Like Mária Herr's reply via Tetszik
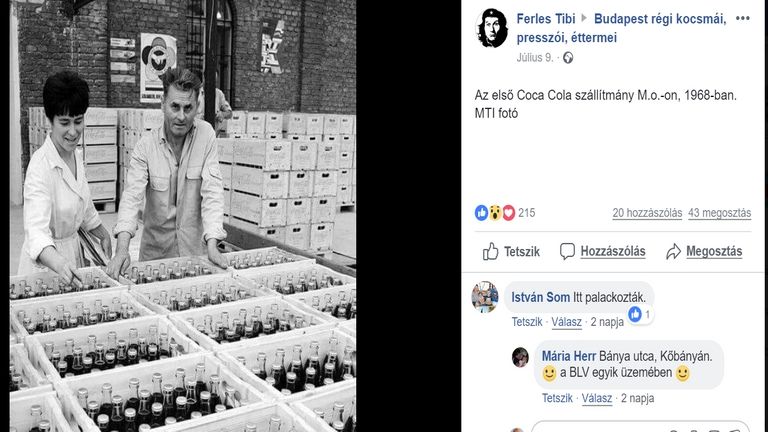This screenshot has height=432, width=768. click(x=557, y=398)
